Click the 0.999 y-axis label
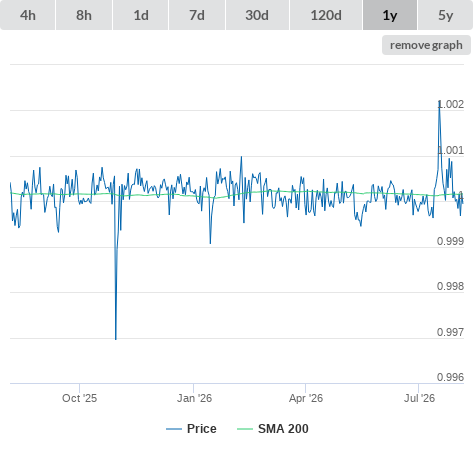This screenshot has width=474, height=455. click(x=450, y=241)
